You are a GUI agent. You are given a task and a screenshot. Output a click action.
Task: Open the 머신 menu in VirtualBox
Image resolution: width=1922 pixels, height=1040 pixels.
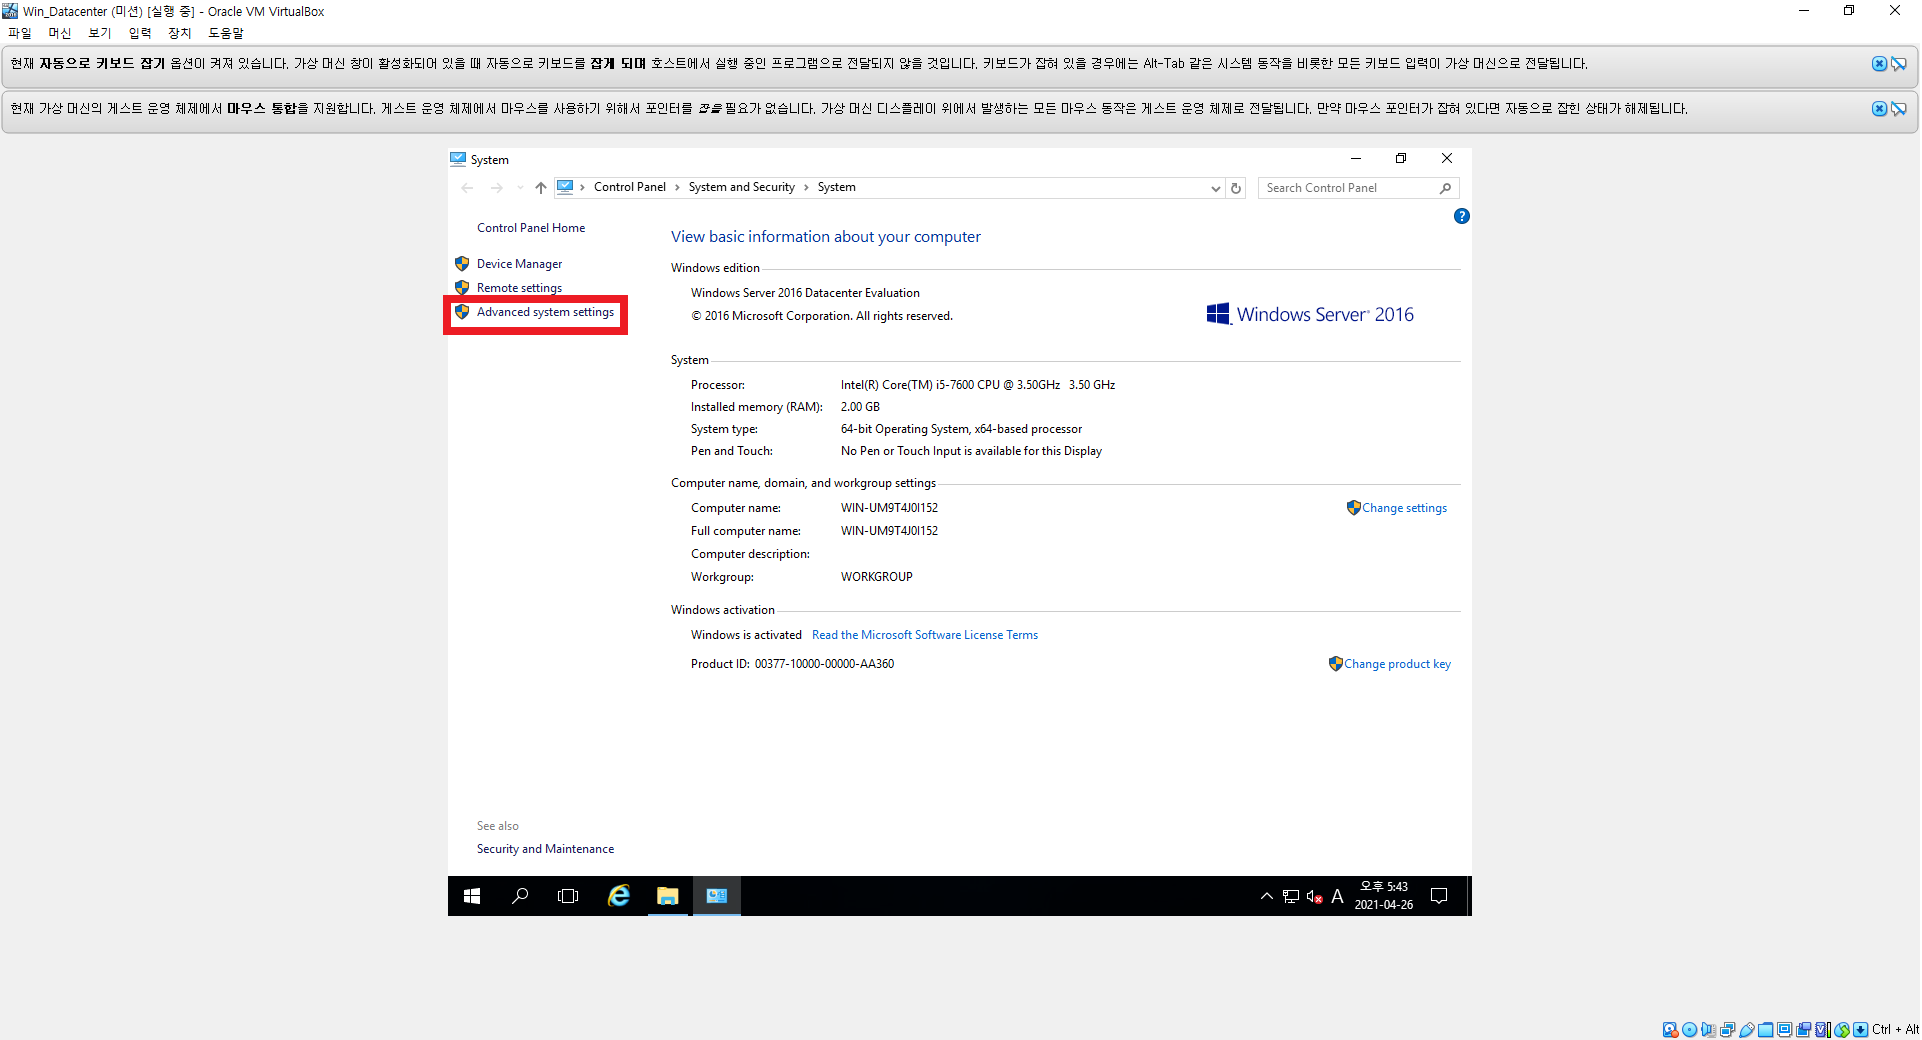tap(60, 33)
